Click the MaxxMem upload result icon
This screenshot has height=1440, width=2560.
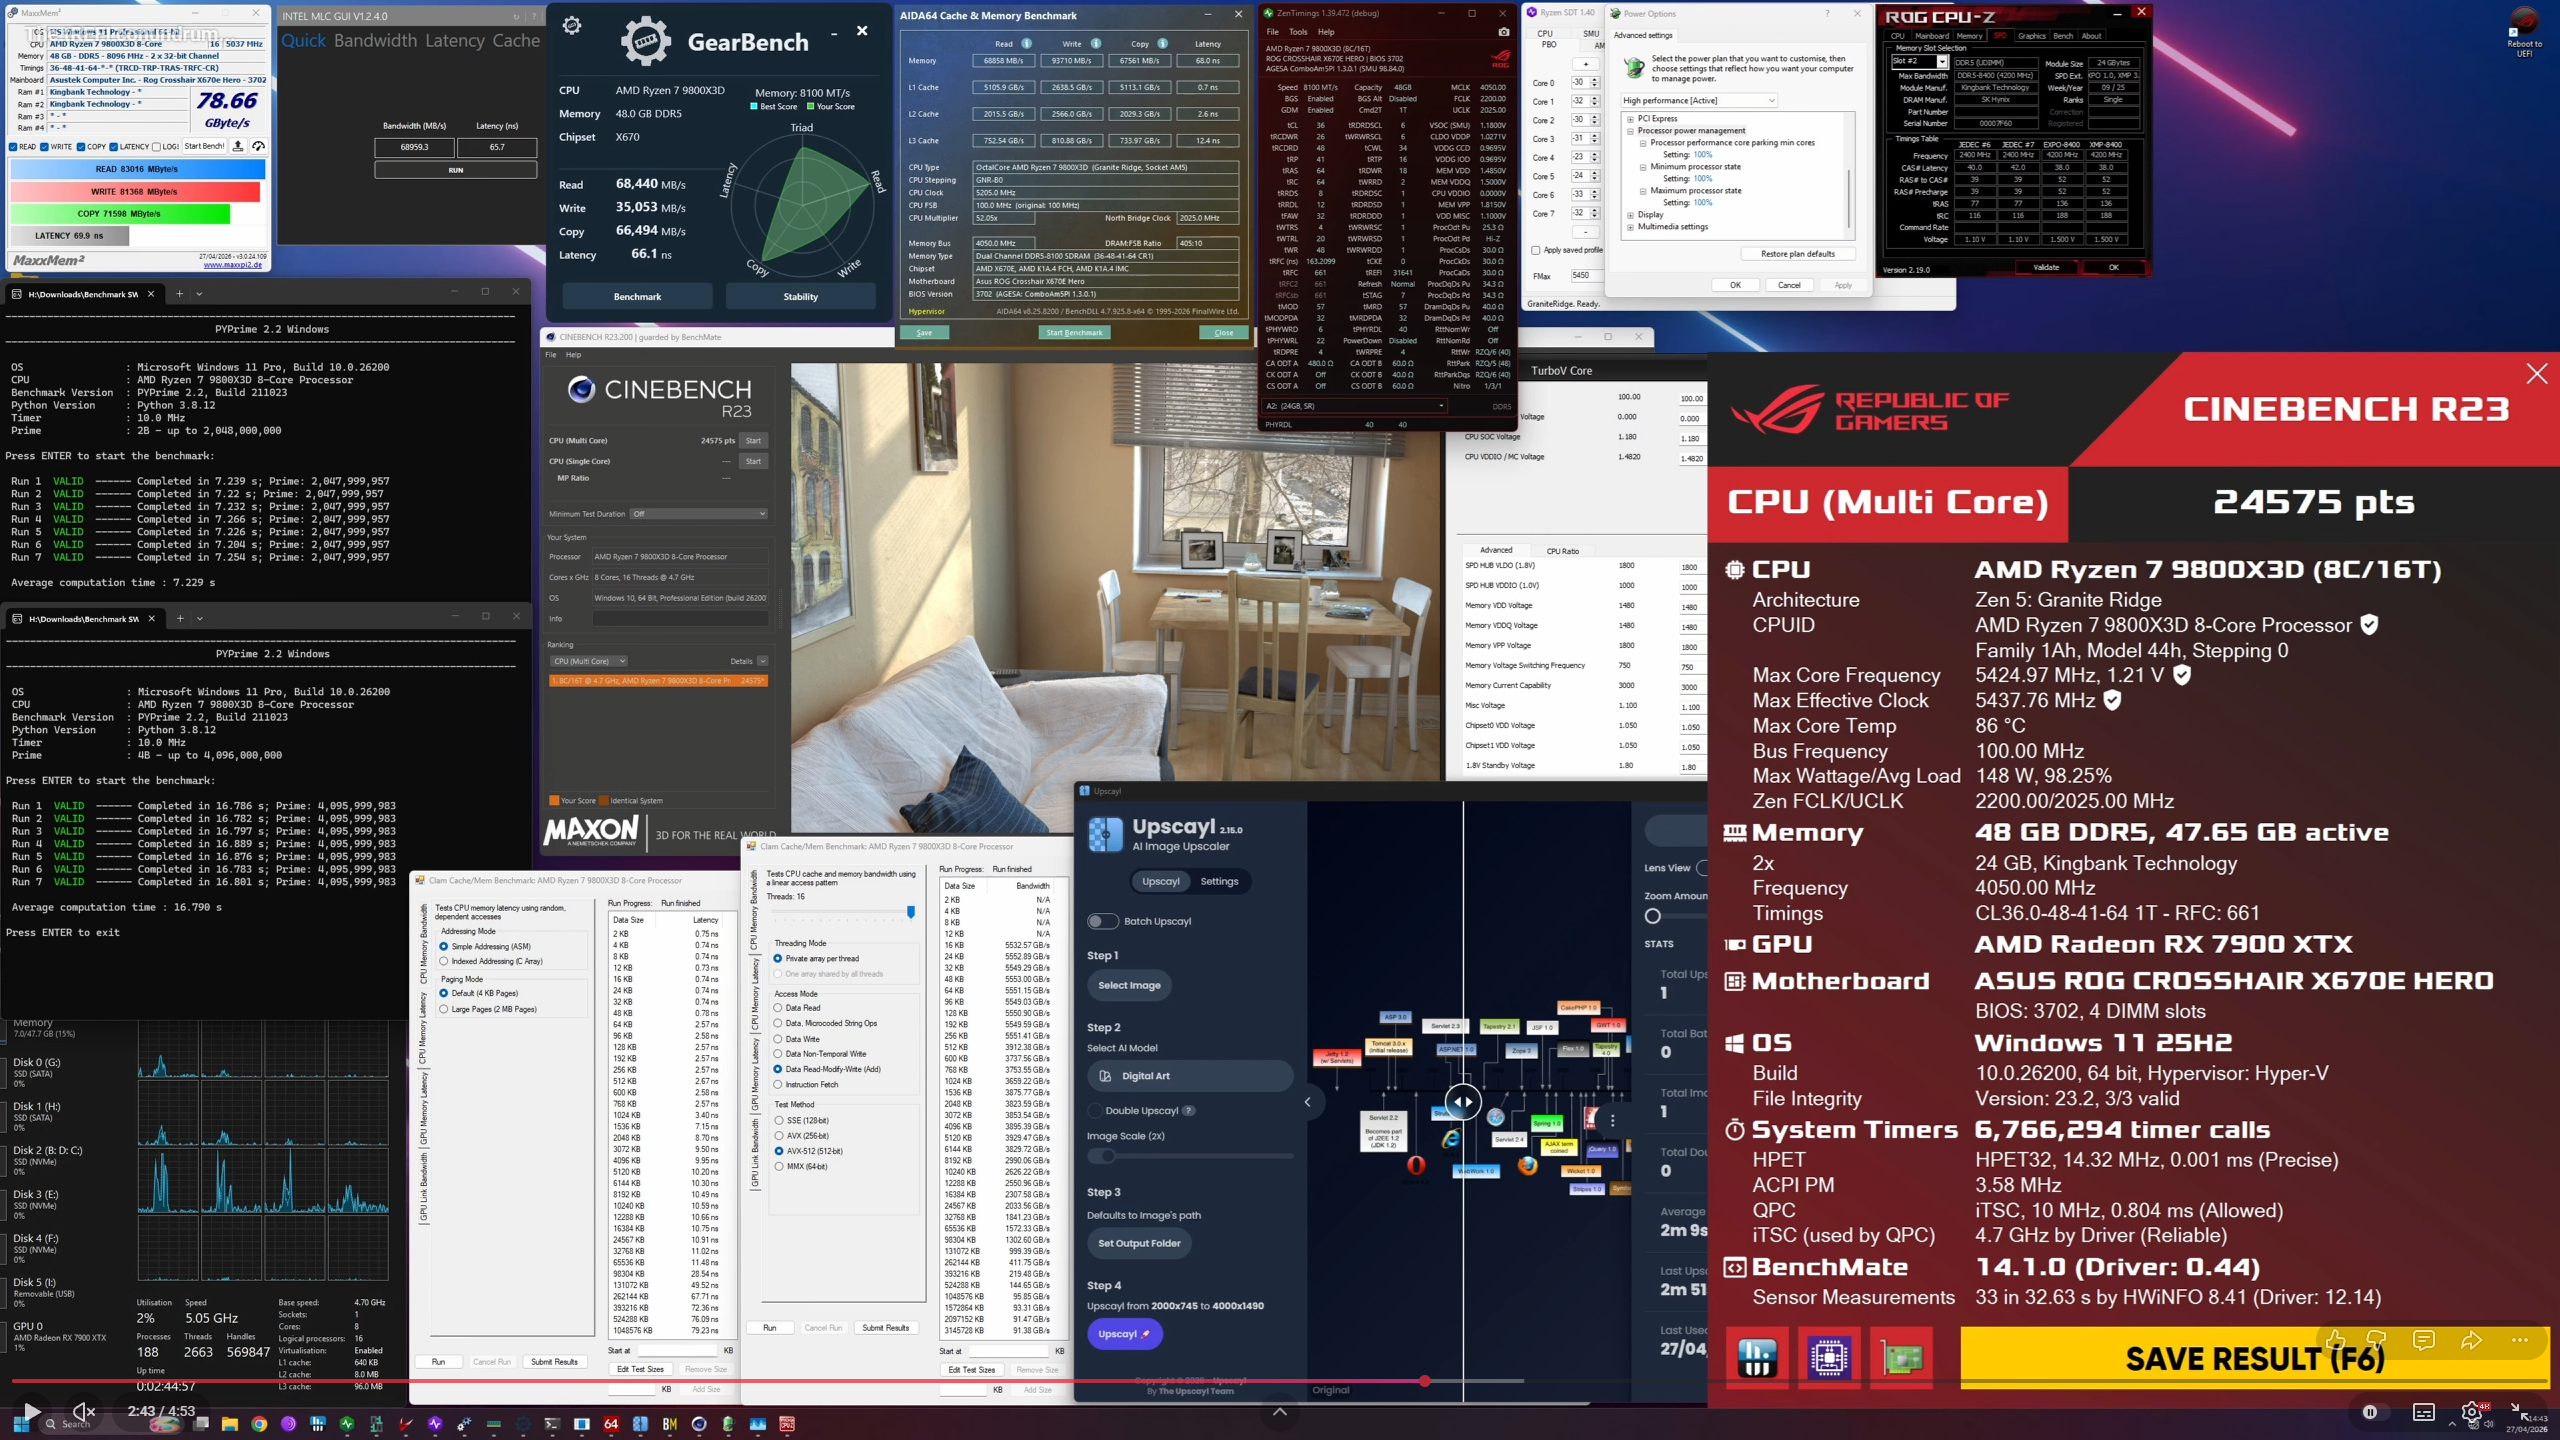pos(238,146)
